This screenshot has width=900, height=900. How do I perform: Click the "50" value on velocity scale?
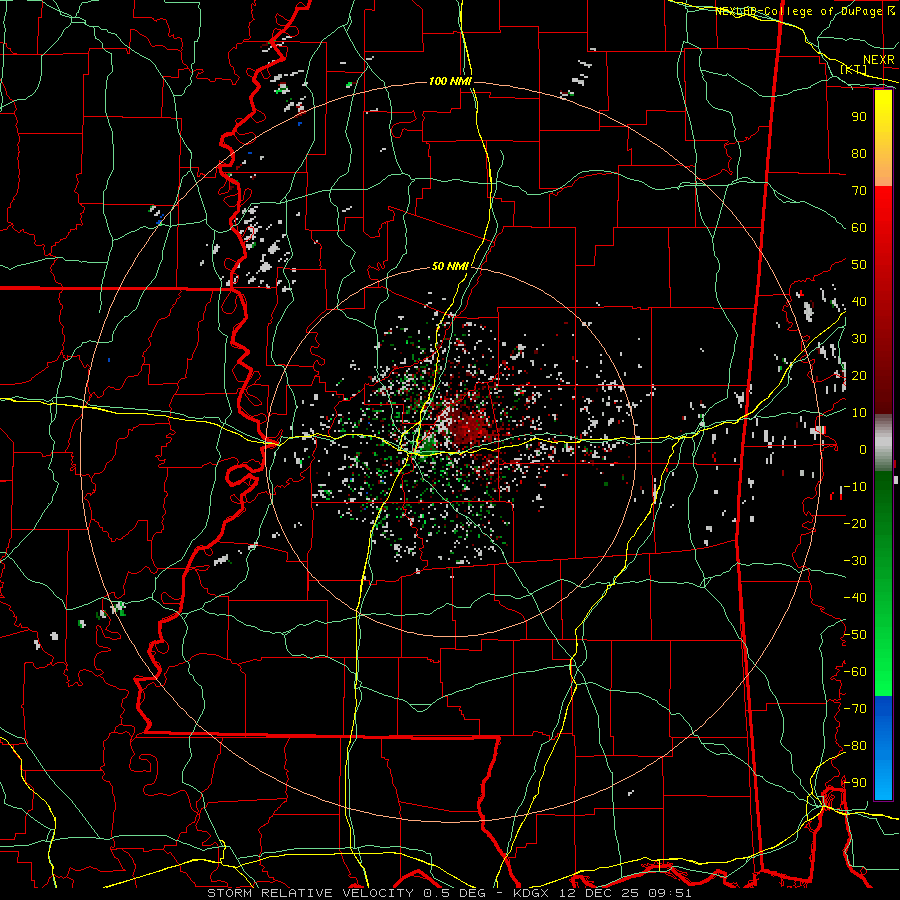click(859, 265)
